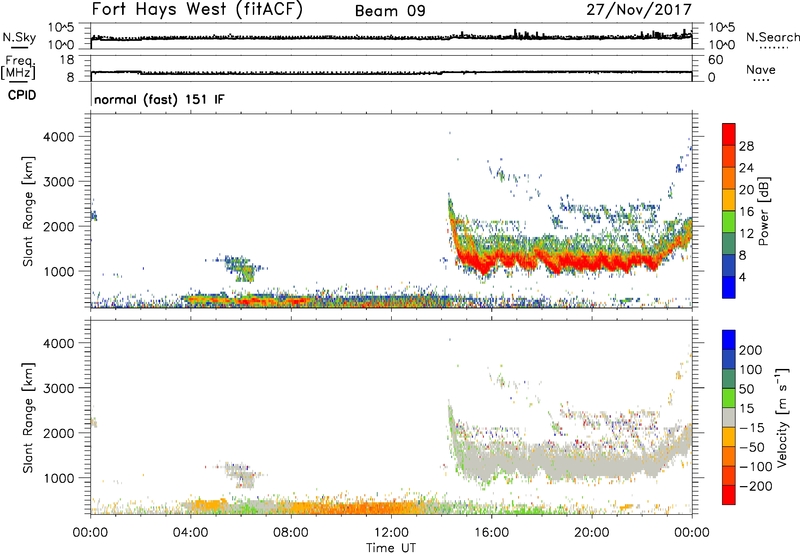
Task: Select the light green 15–50 Velocity colorbar segment
Action: pyautogui.click(x=729, y=398)
